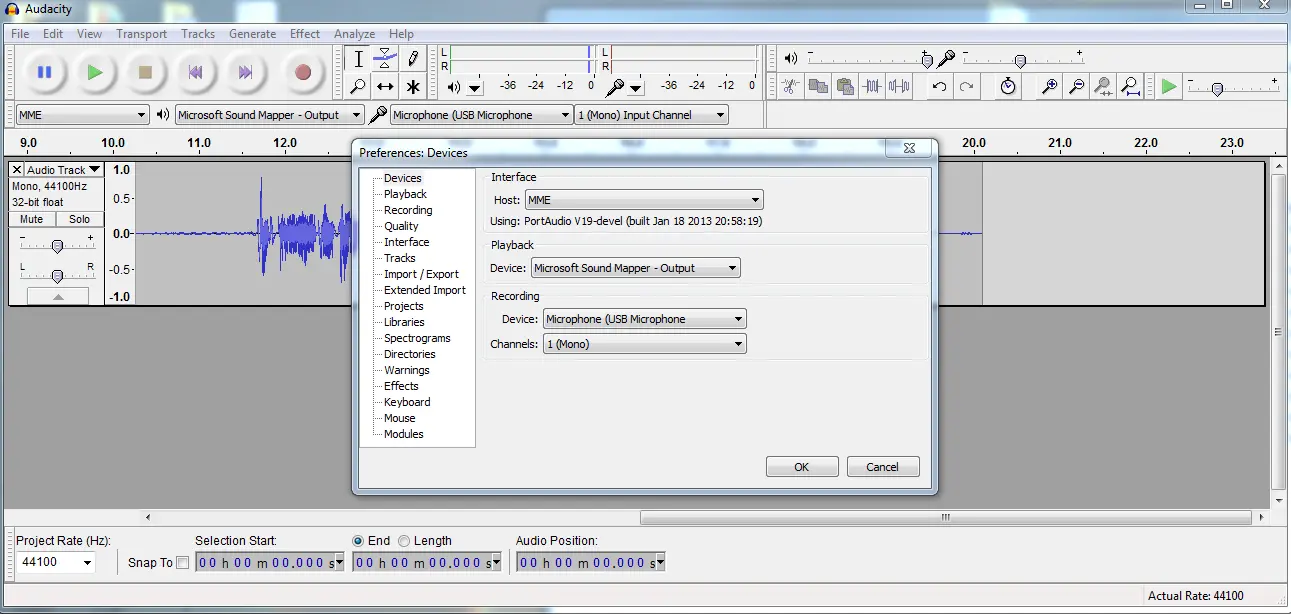This screenshot has width=1291, height=614.
Task: Start recording with the Record button
Action: point(303,72)
